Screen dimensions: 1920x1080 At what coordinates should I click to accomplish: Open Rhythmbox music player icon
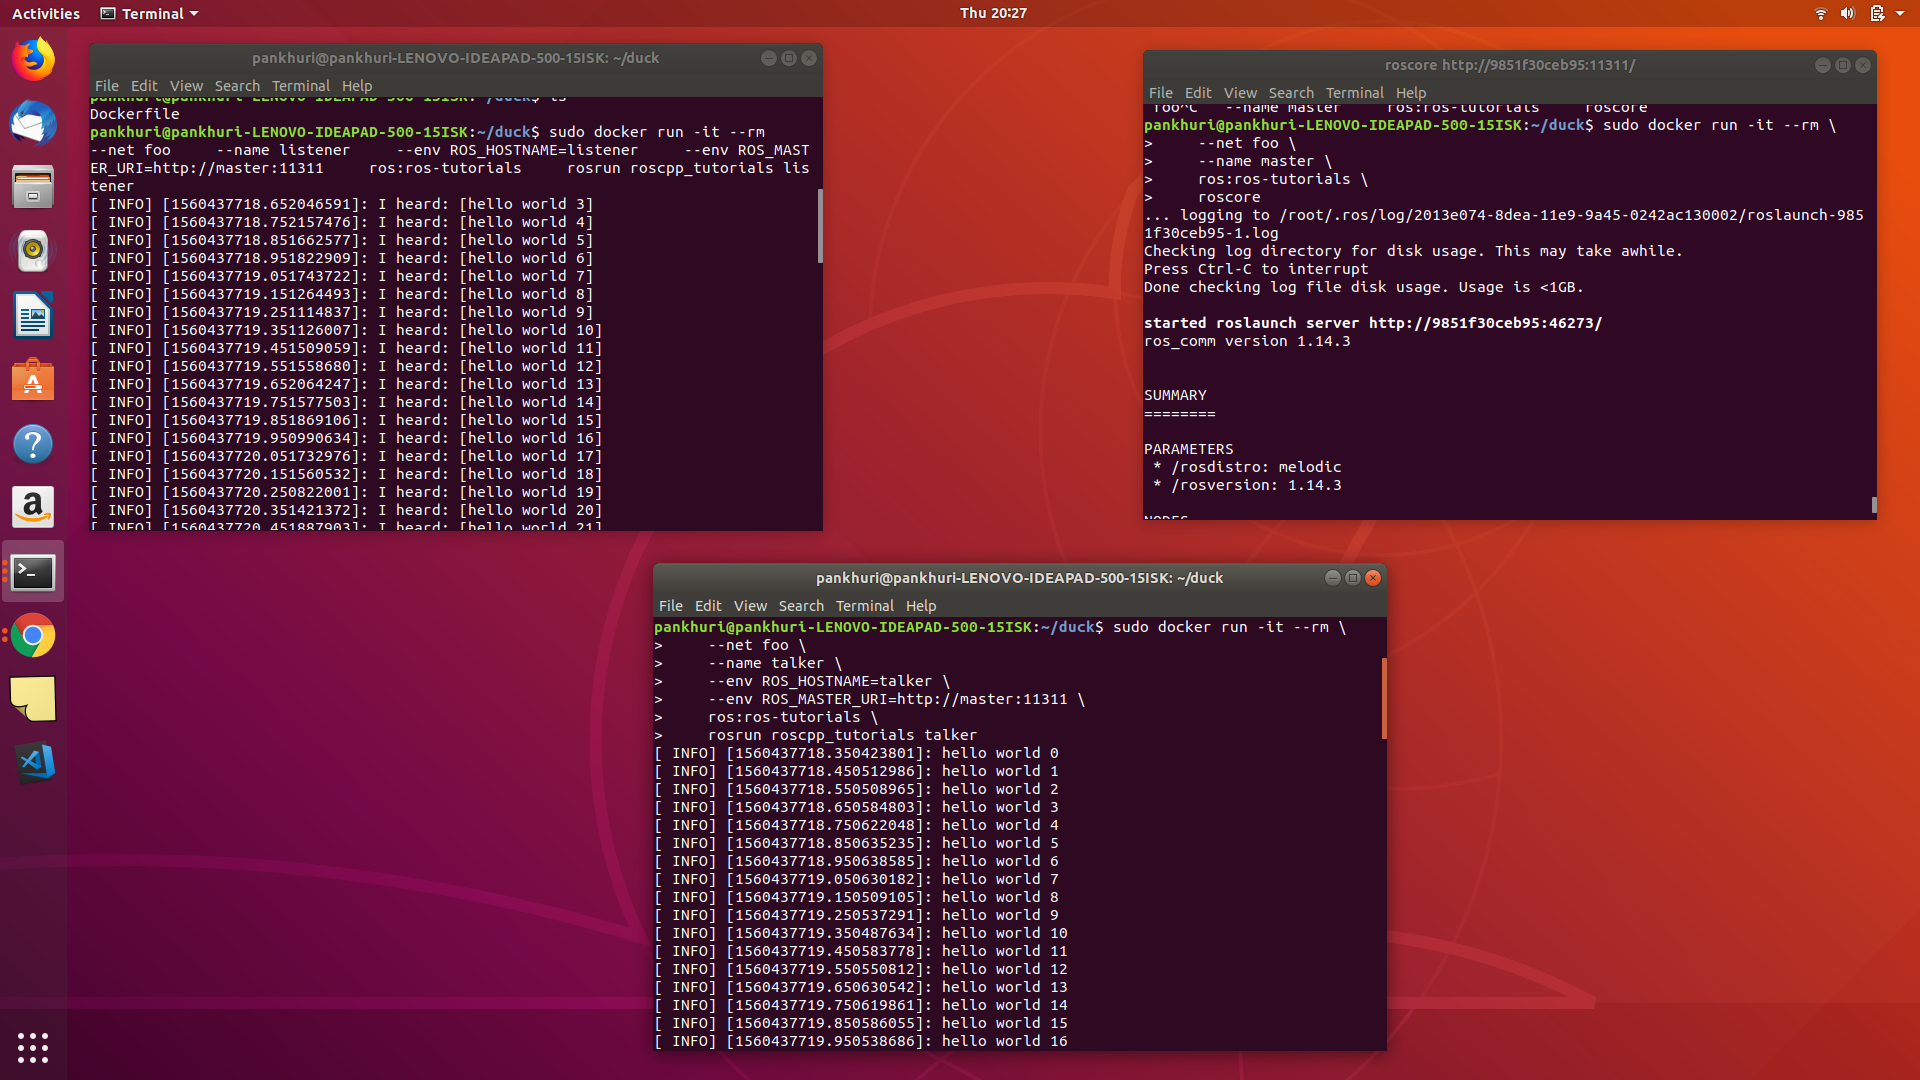point(33,251)
